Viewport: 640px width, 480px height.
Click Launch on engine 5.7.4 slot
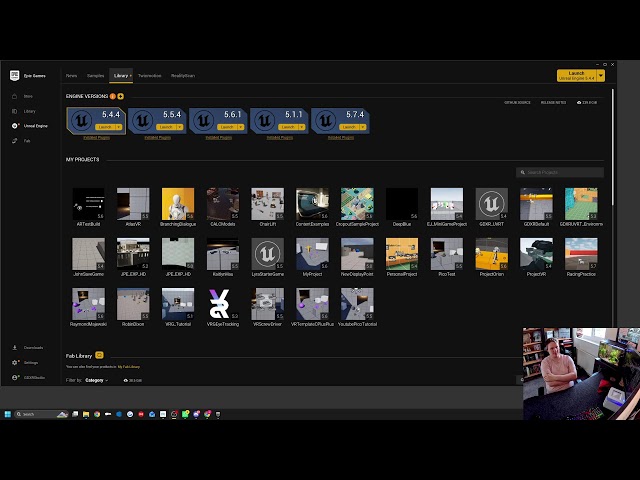(349, 127)
